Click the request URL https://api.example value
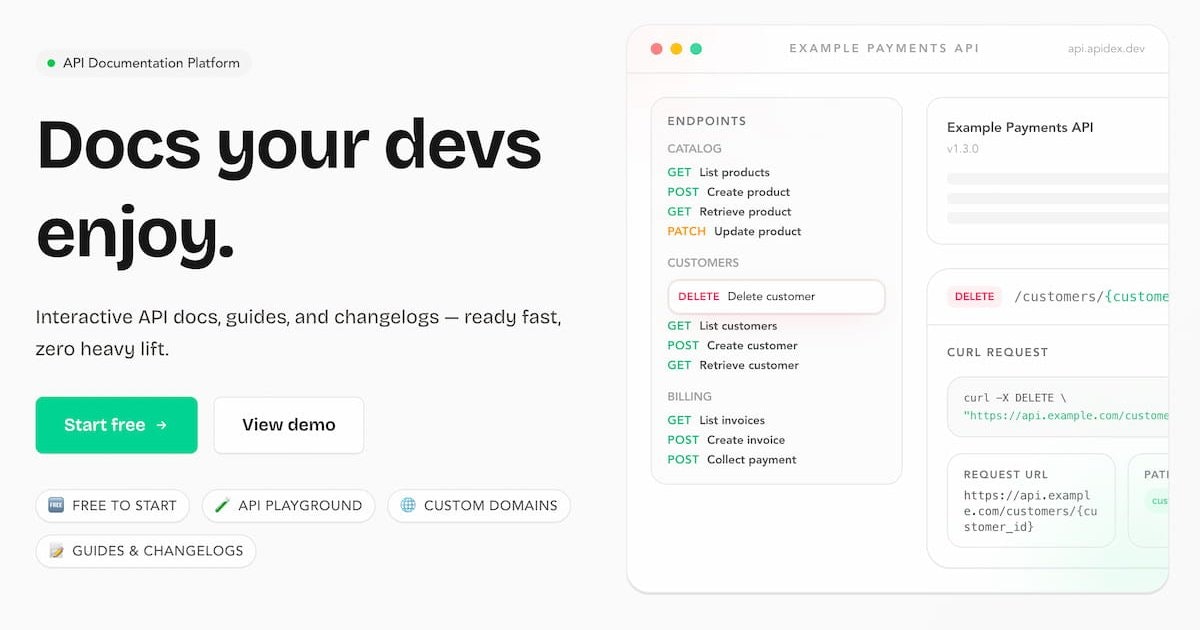This screenshot has width=1200, height=630. 1030,511
